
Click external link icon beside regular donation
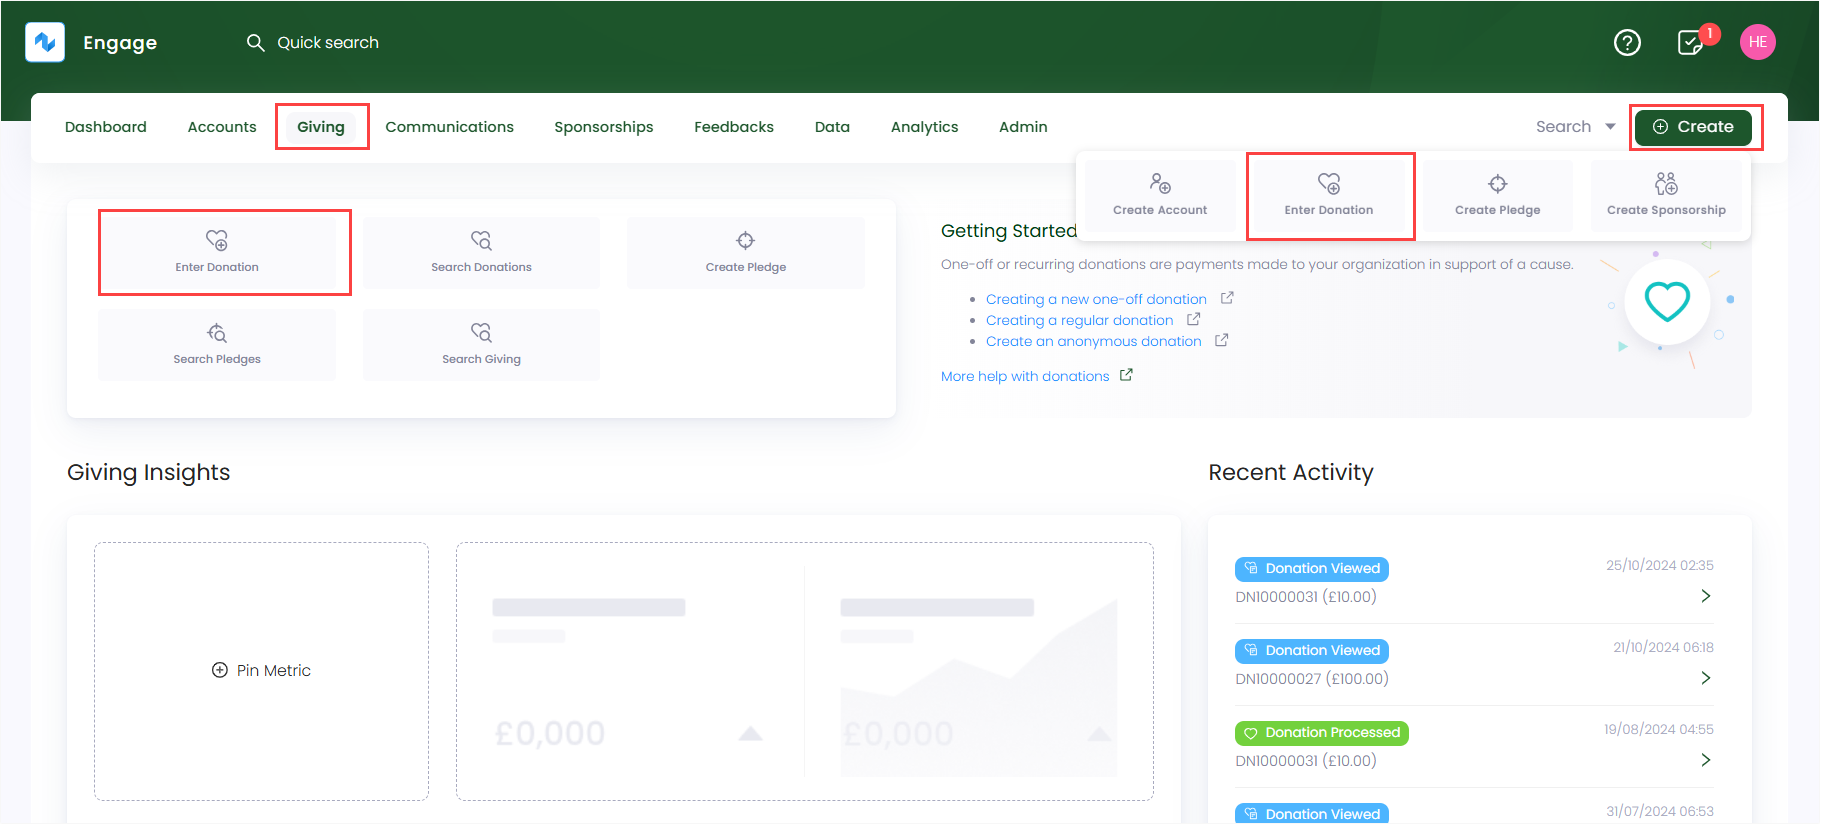[x=1193, y=319]
